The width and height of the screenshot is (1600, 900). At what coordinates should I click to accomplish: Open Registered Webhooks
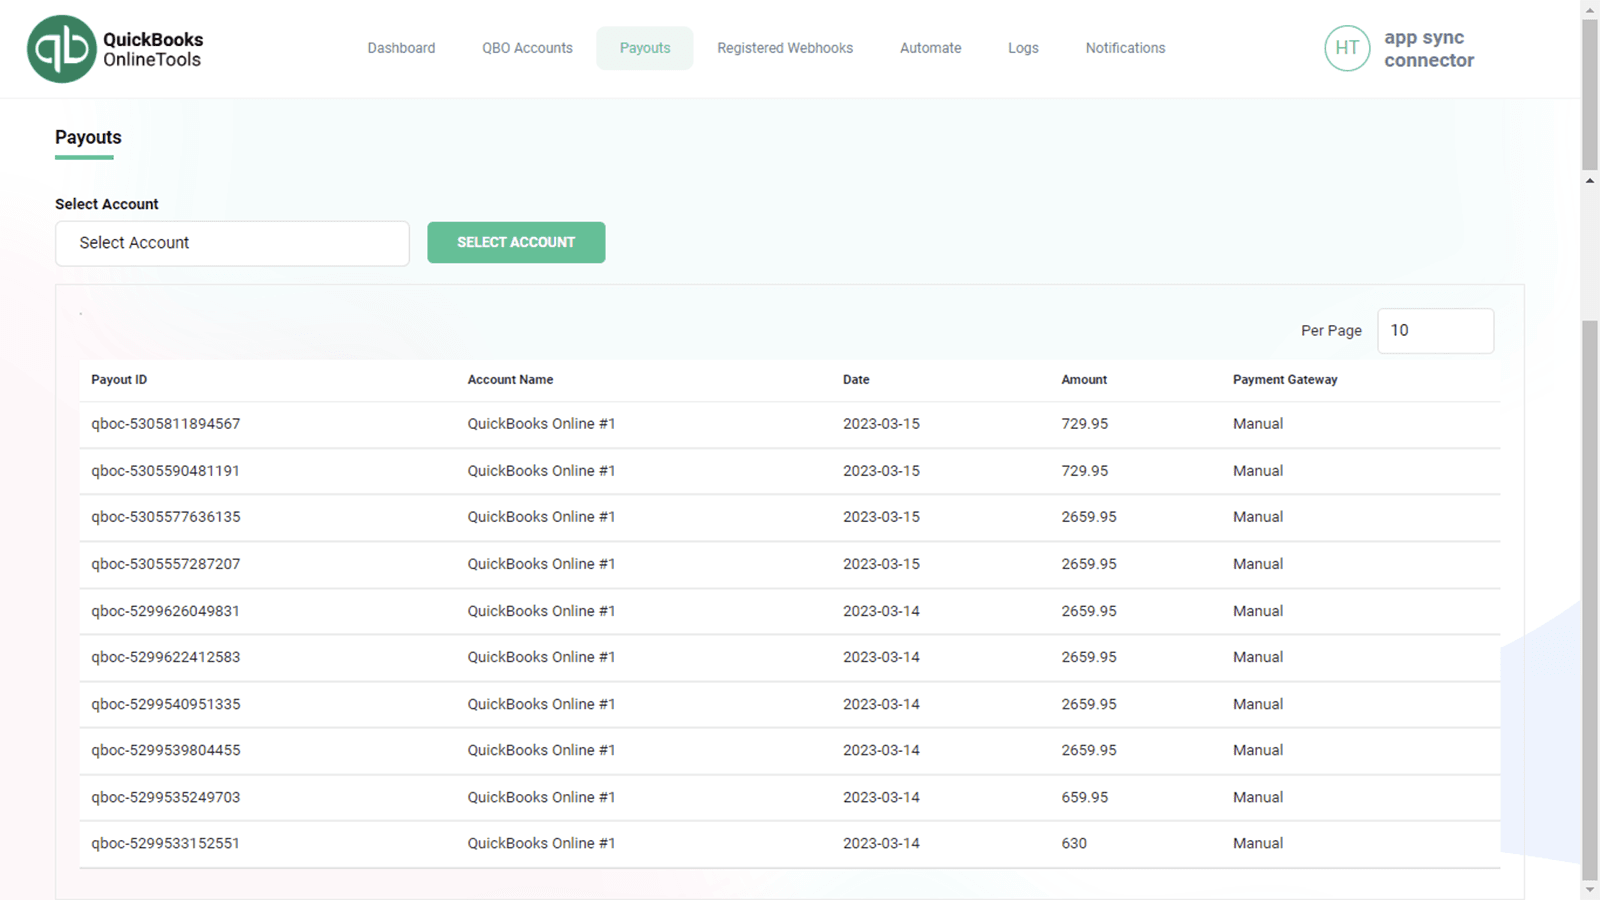pos(784,47)
